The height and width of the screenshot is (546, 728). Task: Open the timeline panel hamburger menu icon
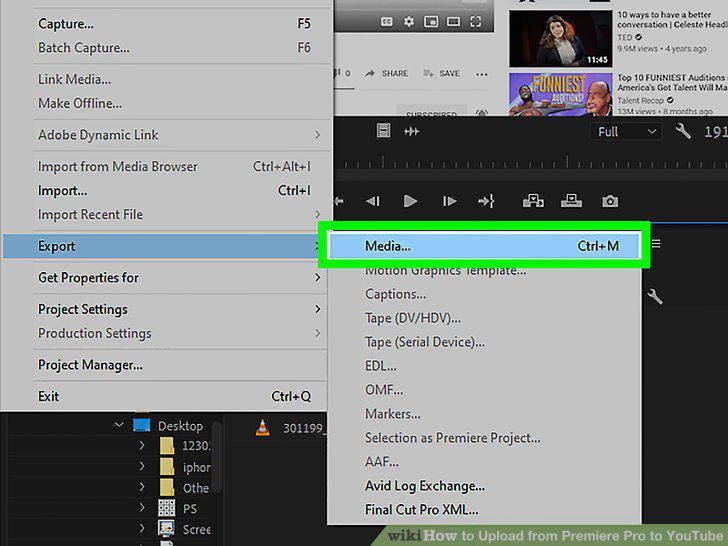pos(656,244)
